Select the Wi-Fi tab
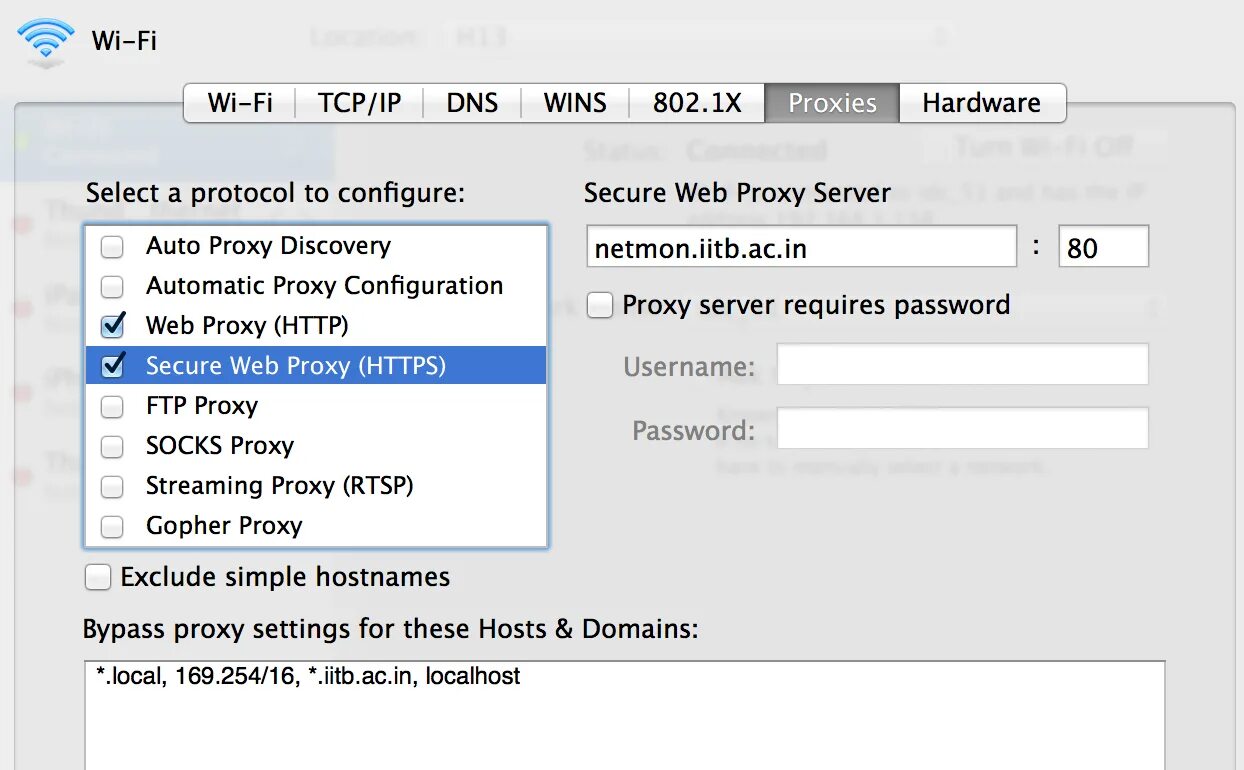Screen dimensions: 1244x770 240,103
